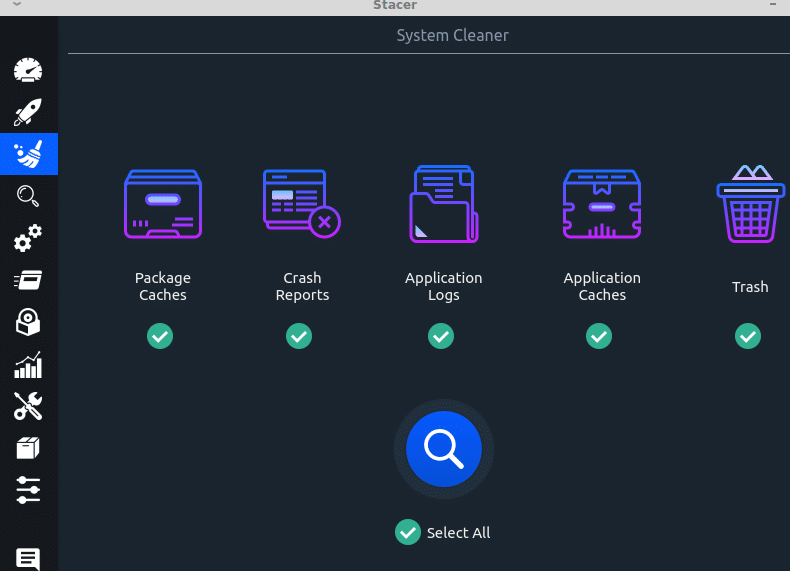Click the System Cleaner heading
The height and width of the screenshot is (571, 790).
452,35
